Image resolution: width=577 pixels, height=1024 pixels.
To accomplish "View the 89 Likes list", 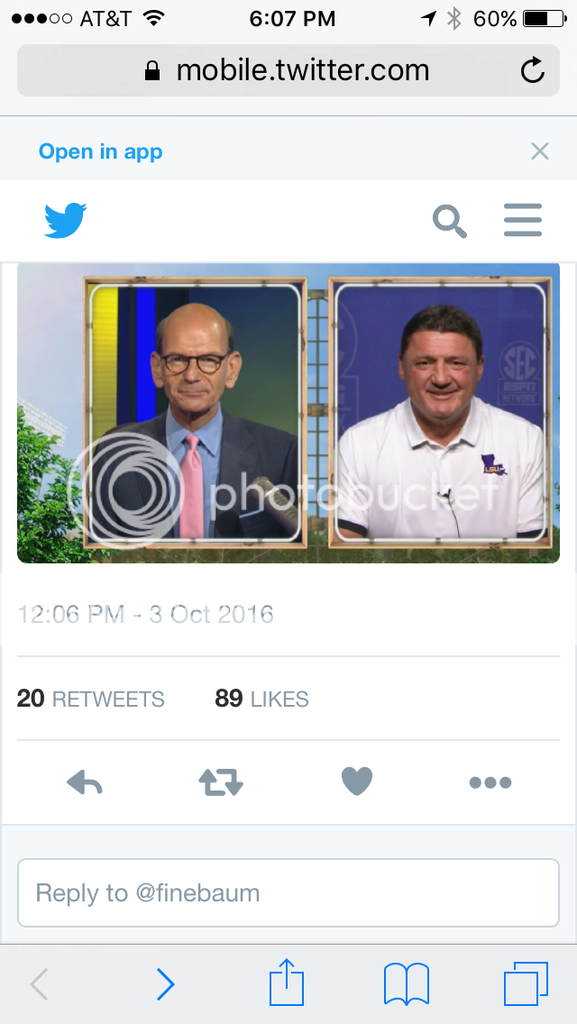I will tap(262, 699).
